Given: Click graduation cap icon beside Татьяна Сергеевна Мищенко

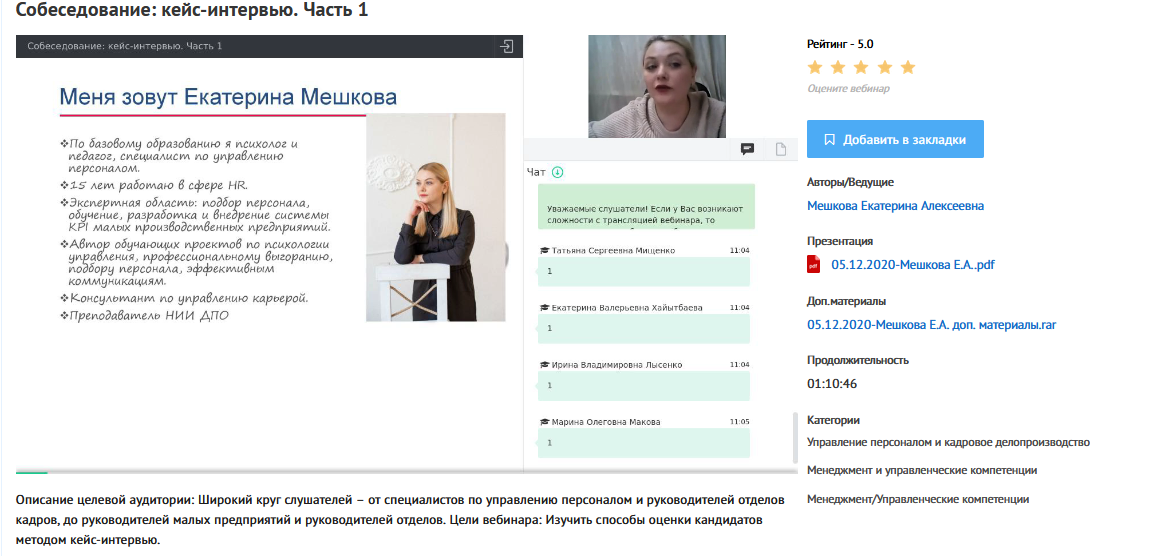Looking at the screenshot, I should pyautogui.click(x=543, y=251).
